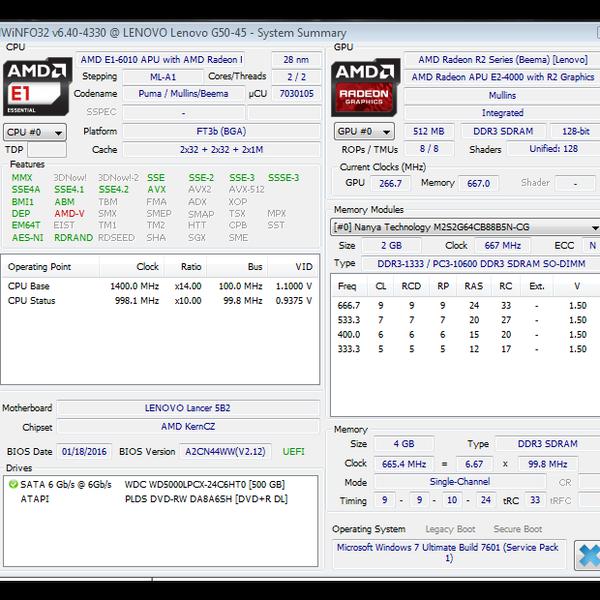Click the BIOS date 01/18/2016
This screenshot has height=600, width=600.
[x=84, y=452]
